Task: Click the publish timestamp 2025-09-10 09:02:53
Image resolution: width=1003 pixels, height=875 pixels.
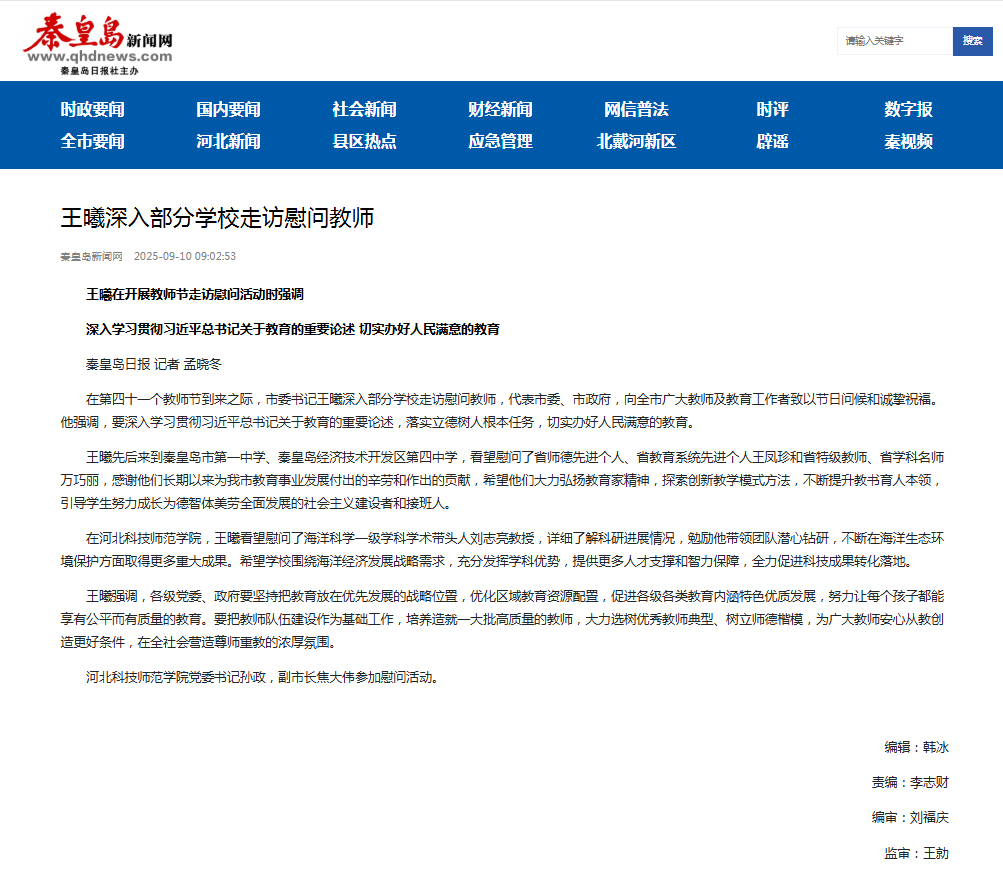Action: (x=185, y=257)
